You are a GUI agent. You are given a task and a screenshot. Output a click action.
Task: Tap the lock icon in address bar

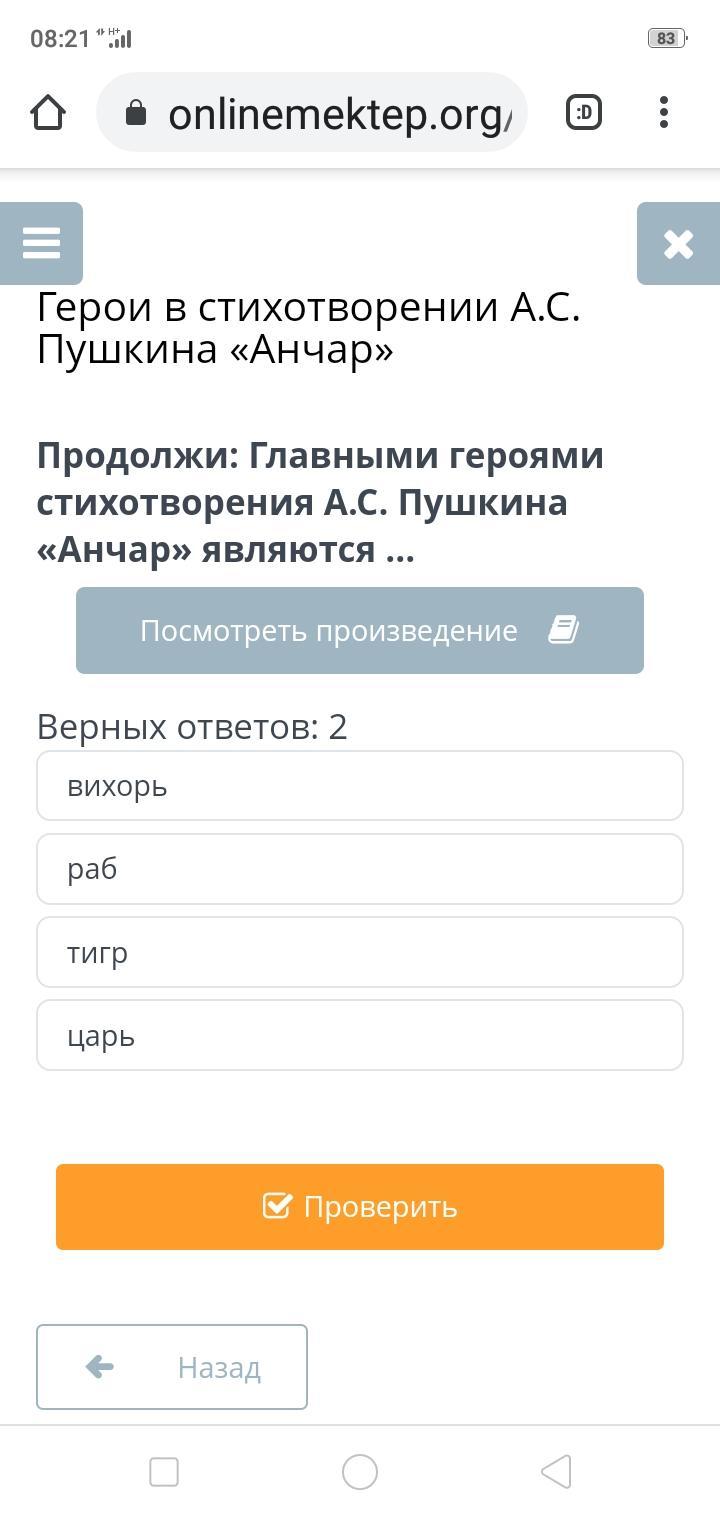click(x=136, y=114)
